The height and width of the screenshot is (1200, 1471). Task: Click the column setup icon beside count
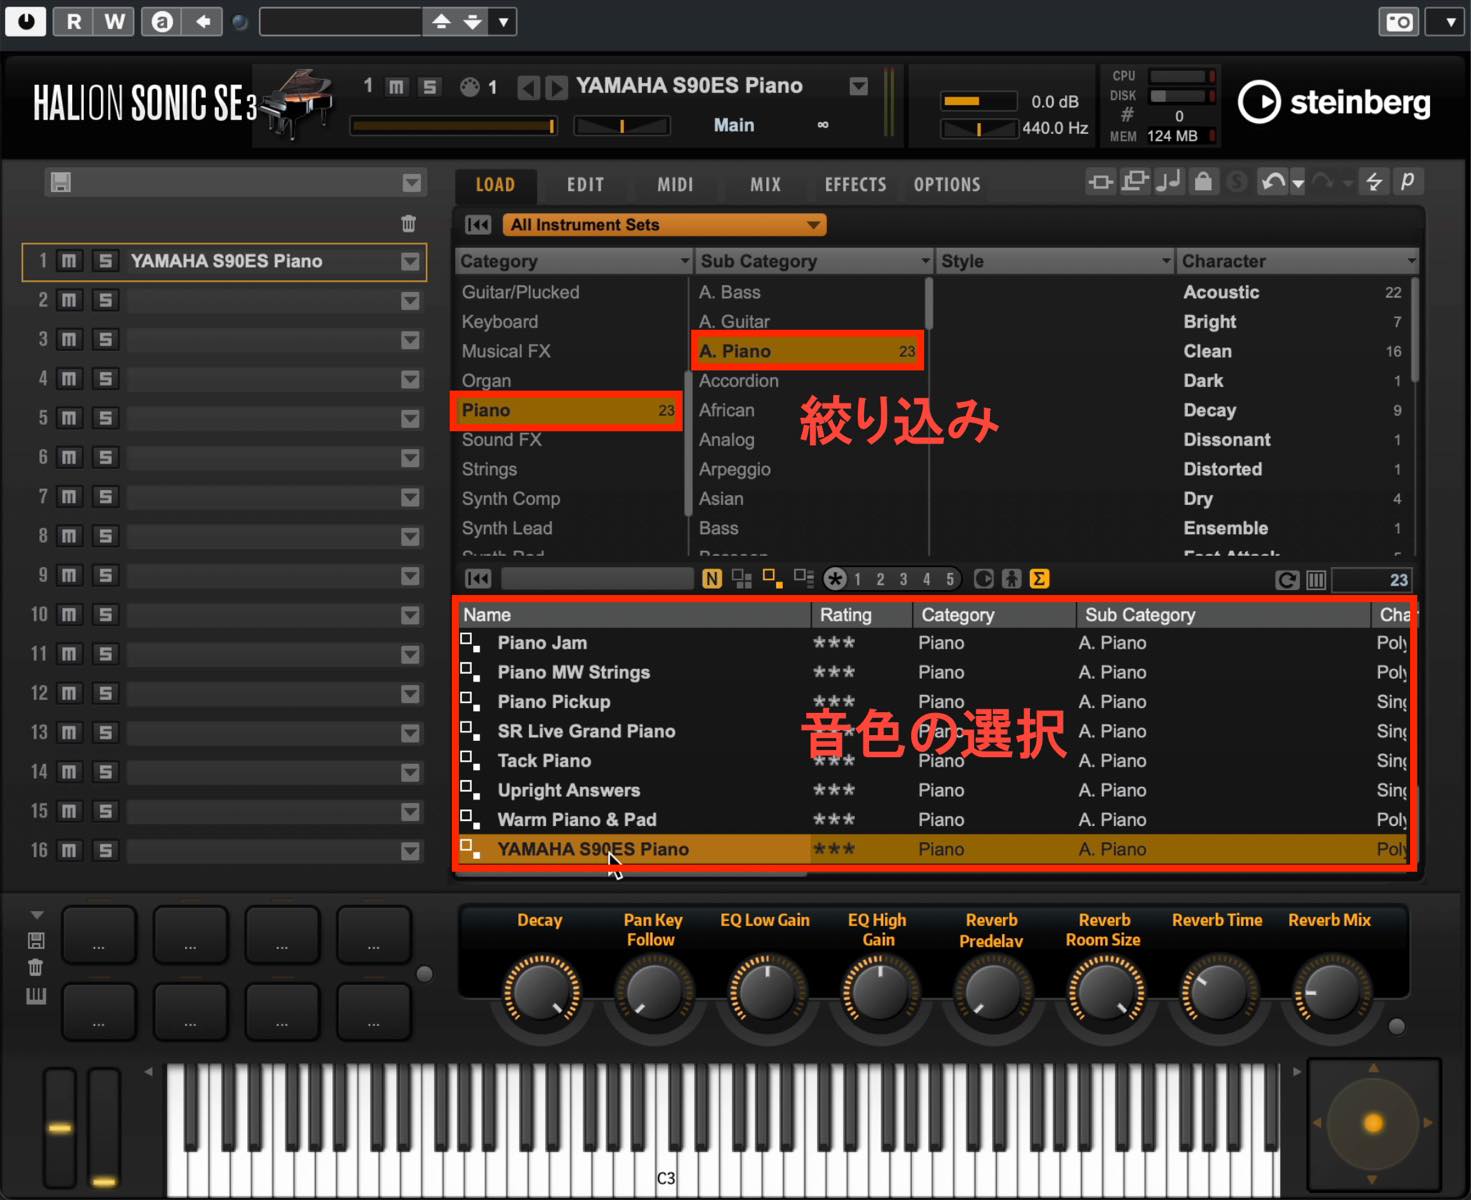pyautogui.click(x=1316, y=580)
